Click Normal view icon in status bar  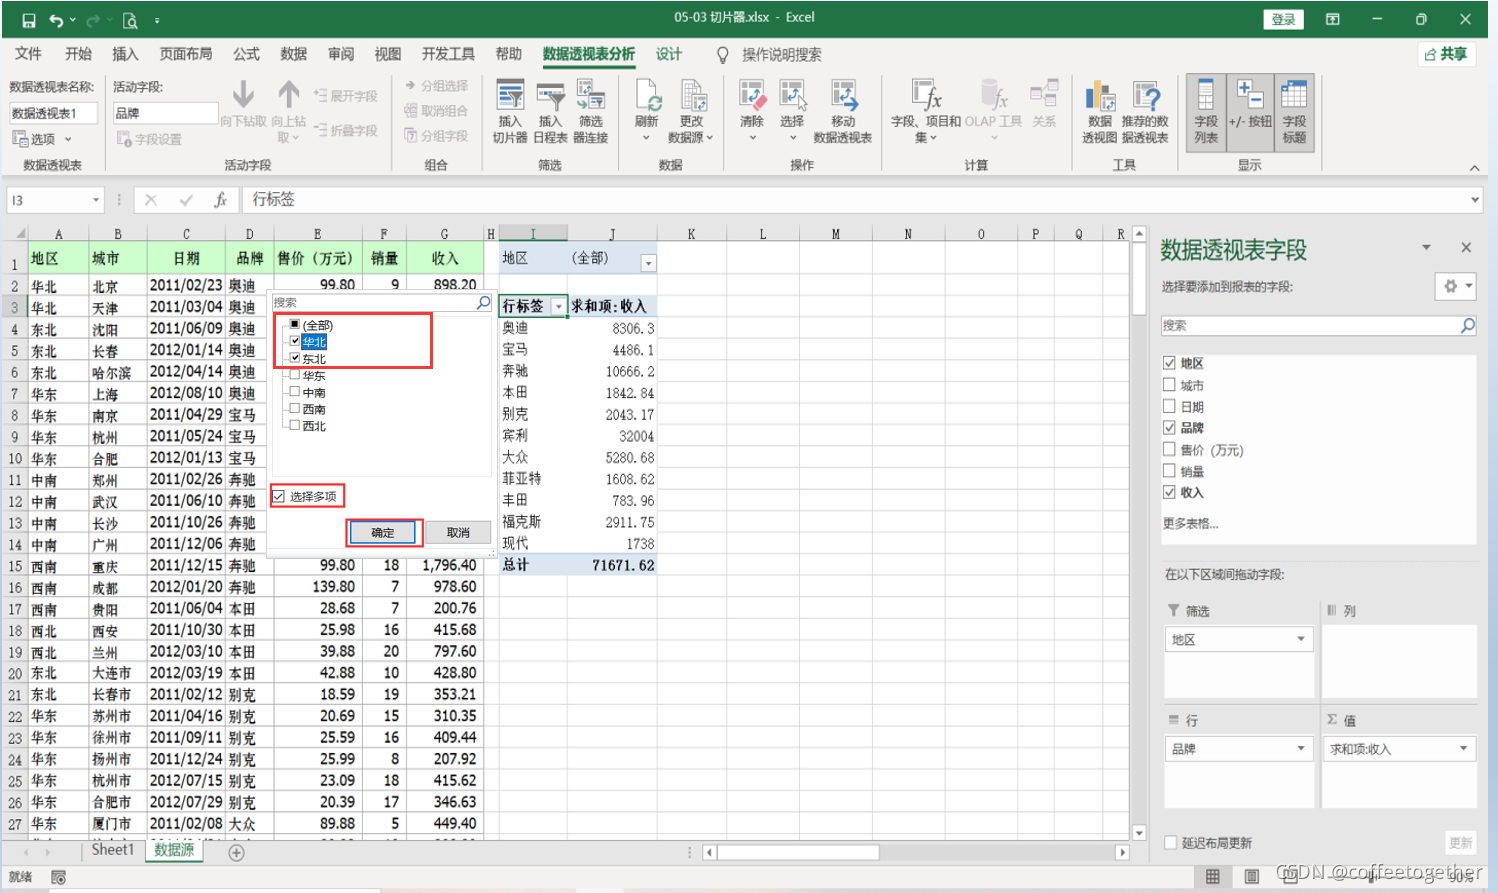[x=1213, y=877]
